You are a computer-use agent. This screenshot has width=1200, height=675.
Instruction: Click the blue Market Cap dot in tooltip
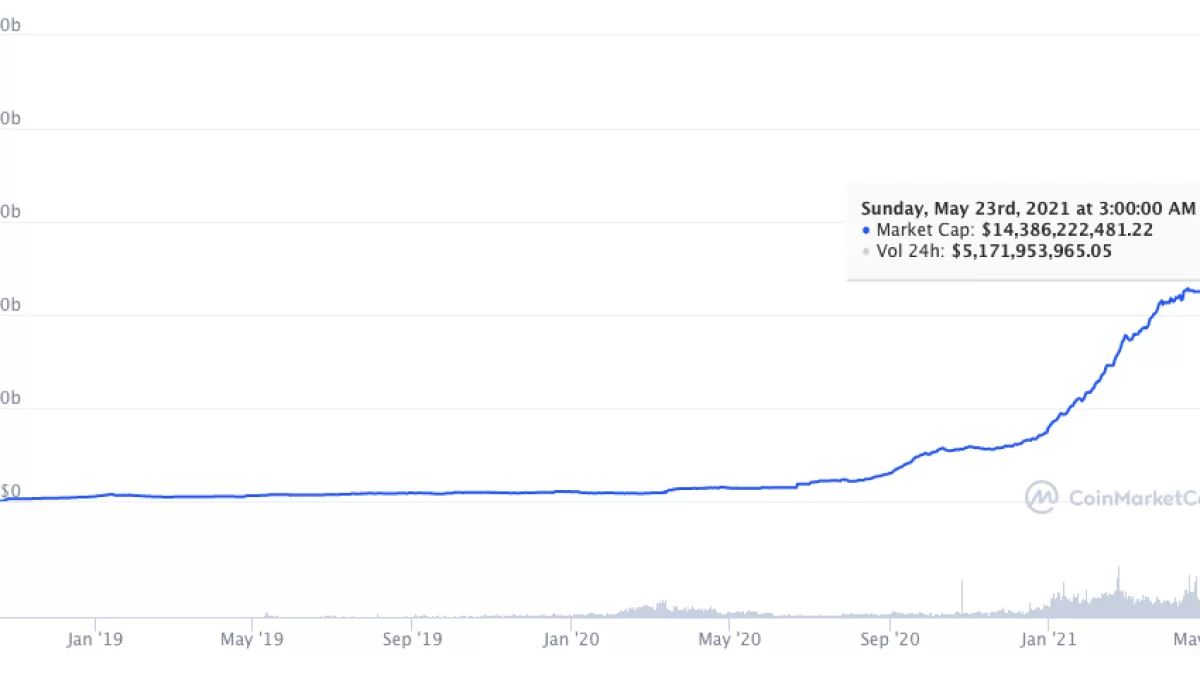pos(866,230)
